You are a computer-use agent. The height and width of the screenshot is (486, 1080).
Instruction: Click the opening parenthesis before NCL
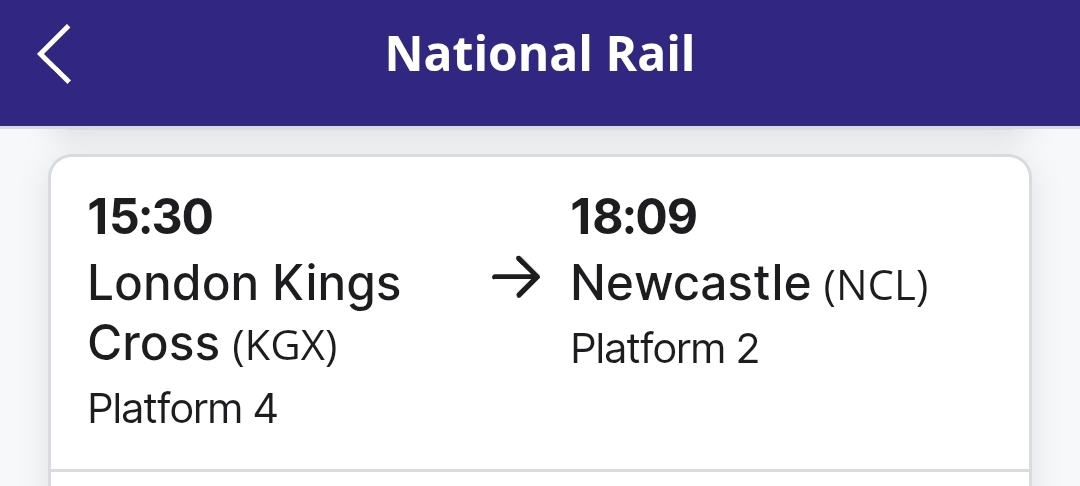(829, 288)
